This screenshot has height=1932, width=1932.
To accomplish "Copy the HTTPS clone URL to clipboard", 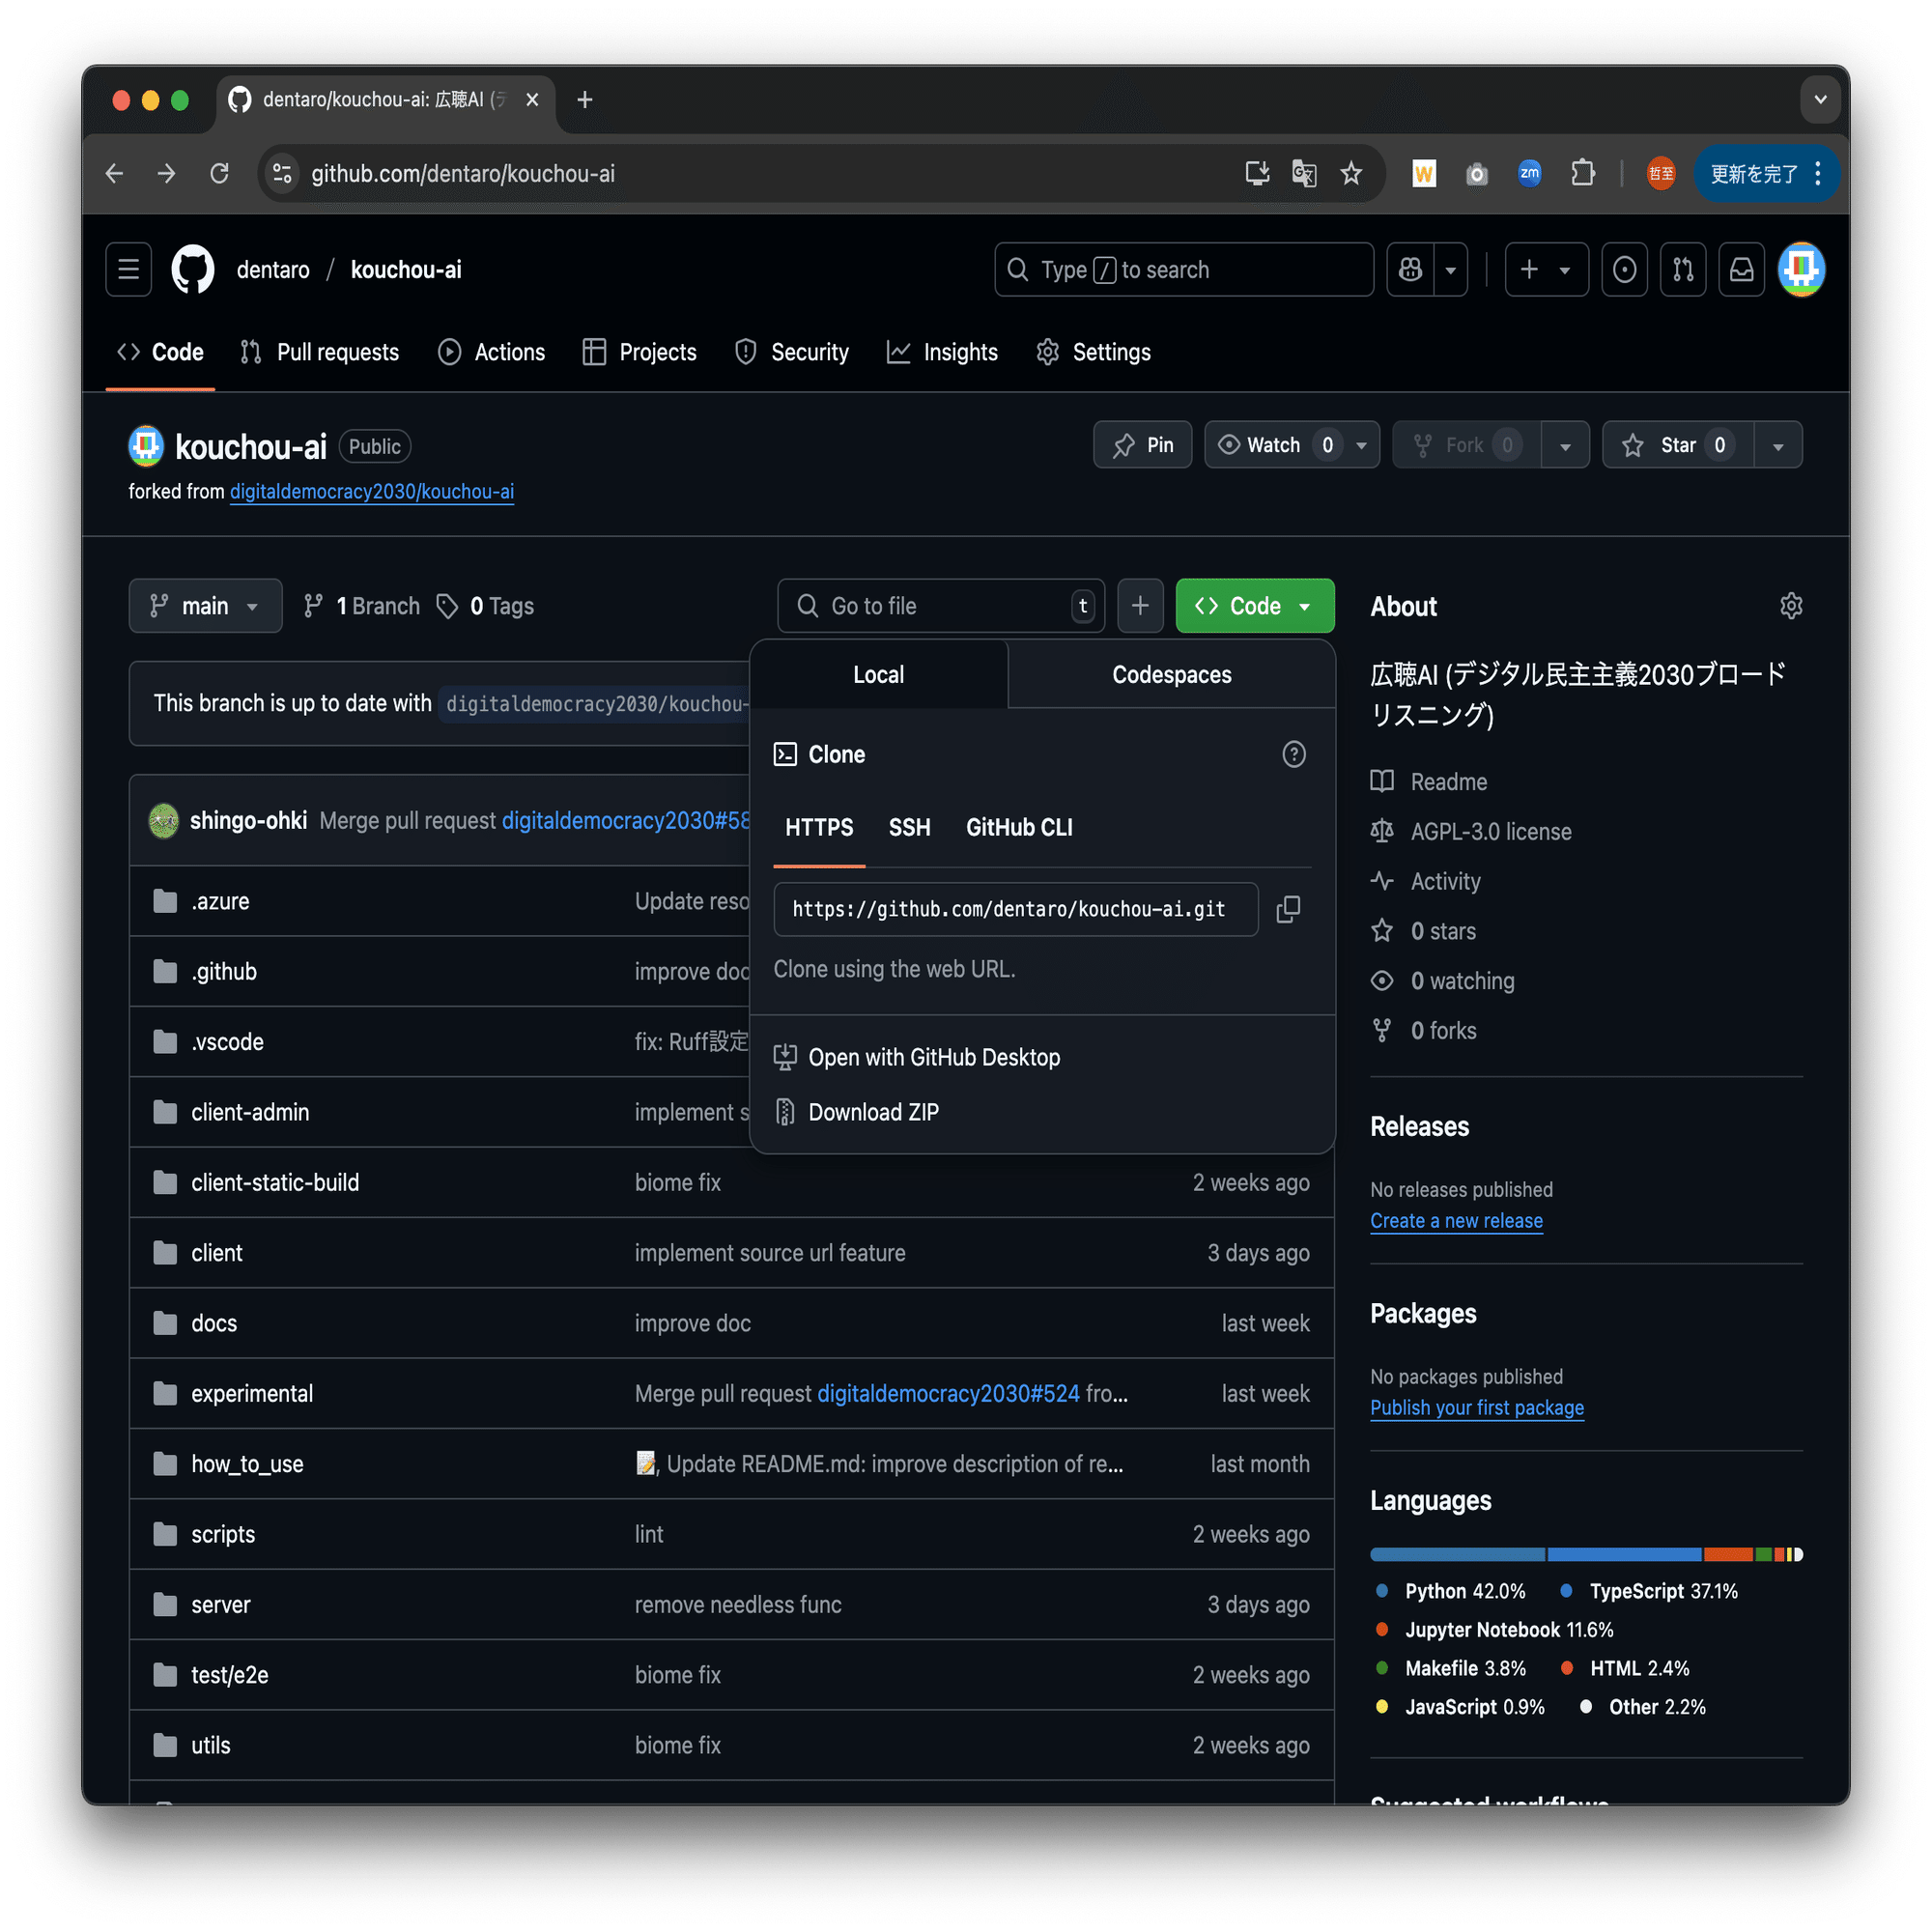I will pos(1288,909).
